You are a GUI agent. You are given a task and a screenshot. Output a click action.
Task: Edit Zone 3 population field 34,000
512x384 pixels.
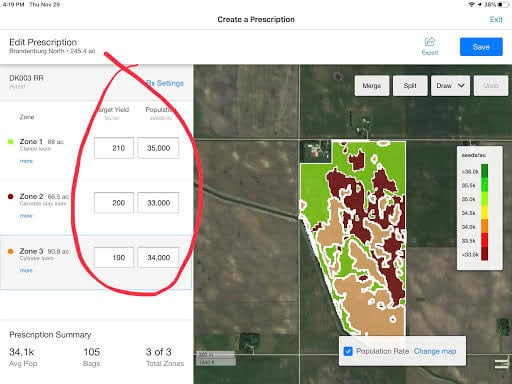pyautogui.click(x=158, y=257)
